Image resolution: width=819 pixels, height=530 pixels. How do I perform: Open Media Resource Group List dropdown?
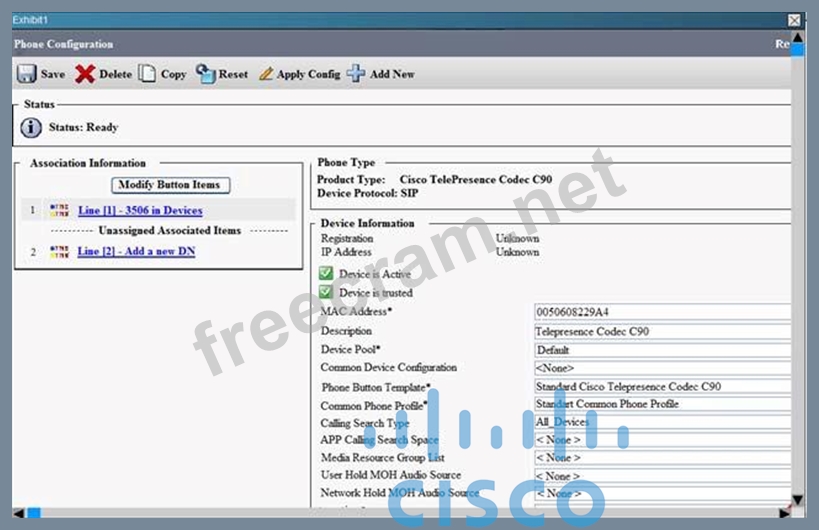(x=662, y=457)
